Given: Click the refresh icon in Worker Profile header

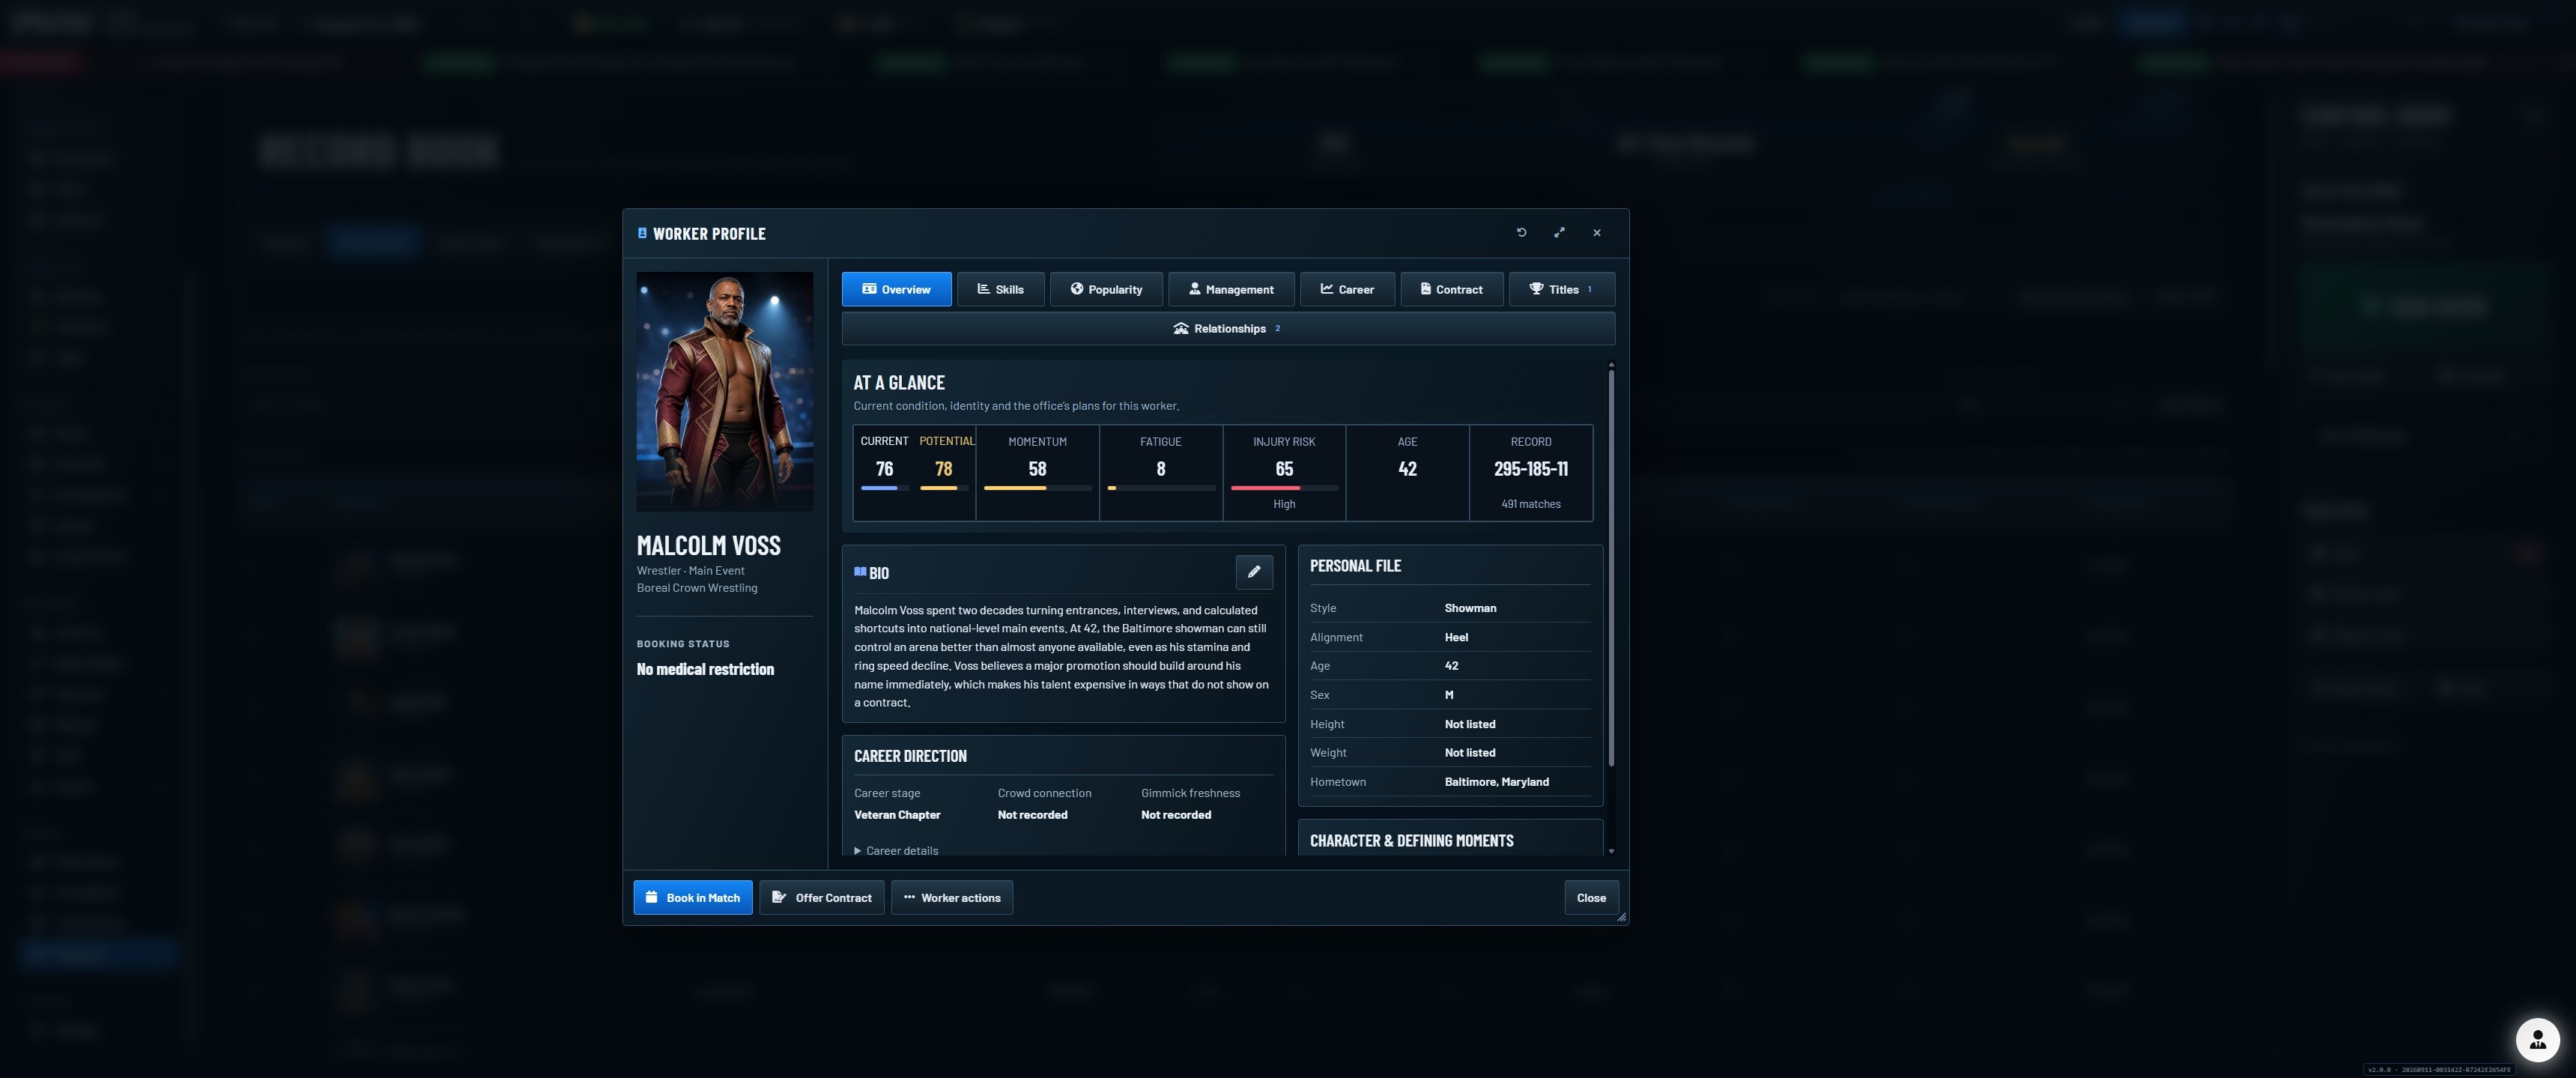Looking at the screenshot, I should tap(1521, 233).
